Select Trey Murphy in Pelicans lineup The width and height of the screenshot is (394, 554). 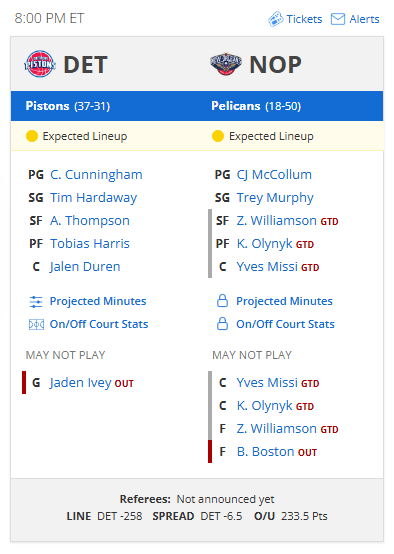[x=275, y=198]
